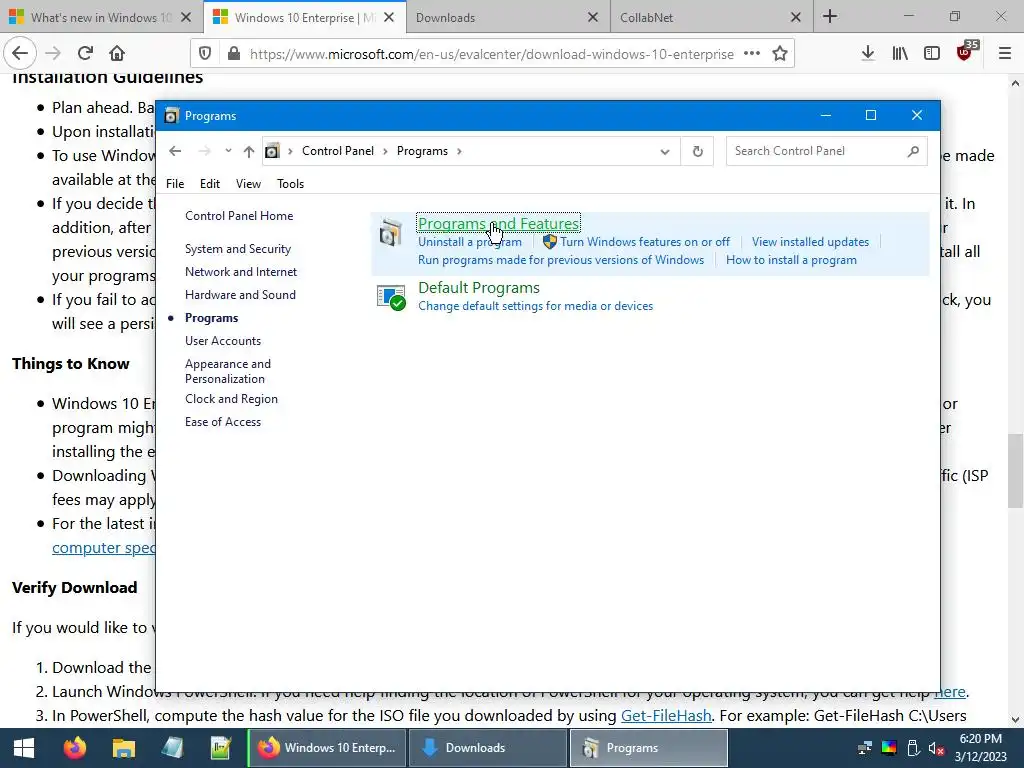The image size is (1024, 768).
Task: Click View installed updates link
Action: (x=810, y=242)
